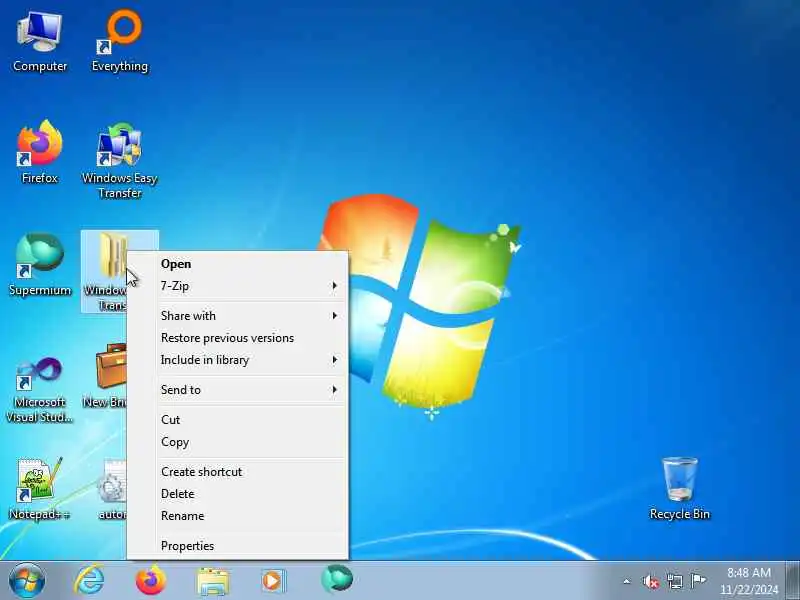Viewport: 800px width, 600px height.
Task: Select the Notepad++ desktop shortcut
Action: click(40, 489)
